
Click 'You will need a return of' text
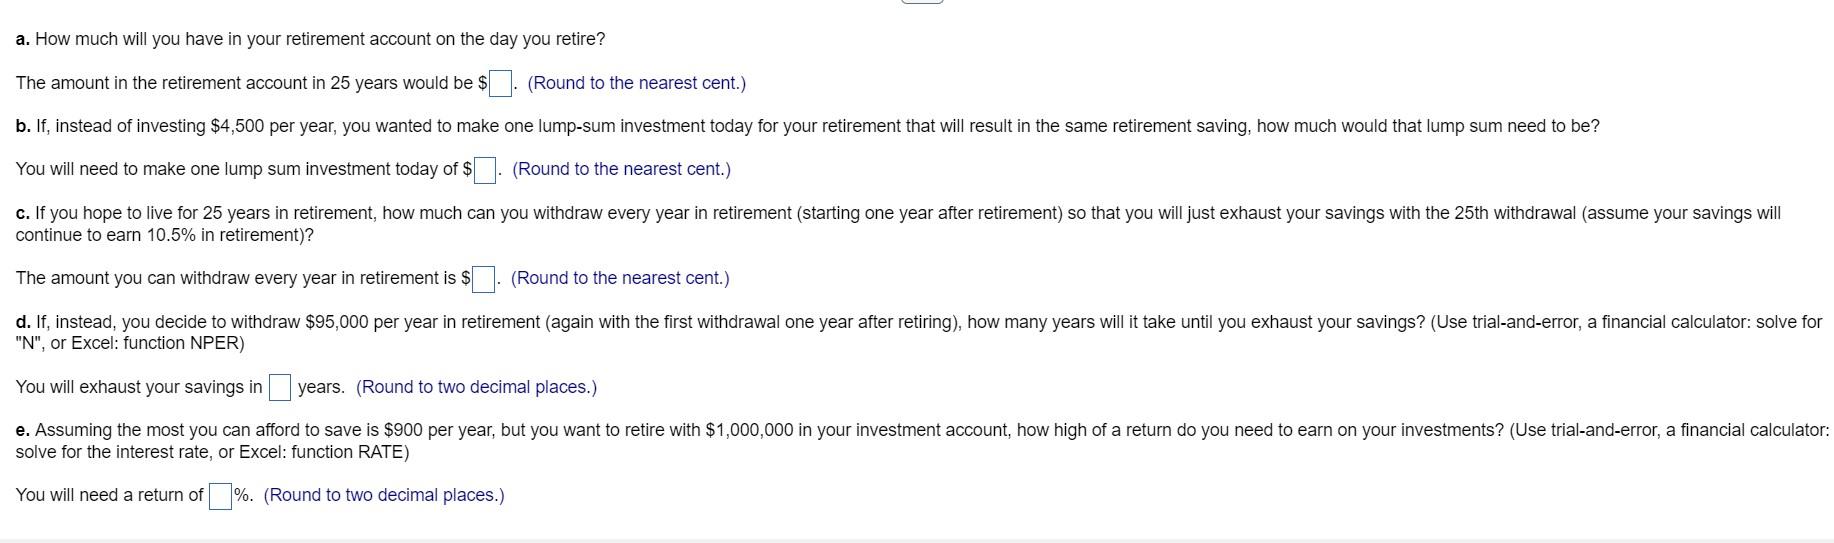[110, 495]
